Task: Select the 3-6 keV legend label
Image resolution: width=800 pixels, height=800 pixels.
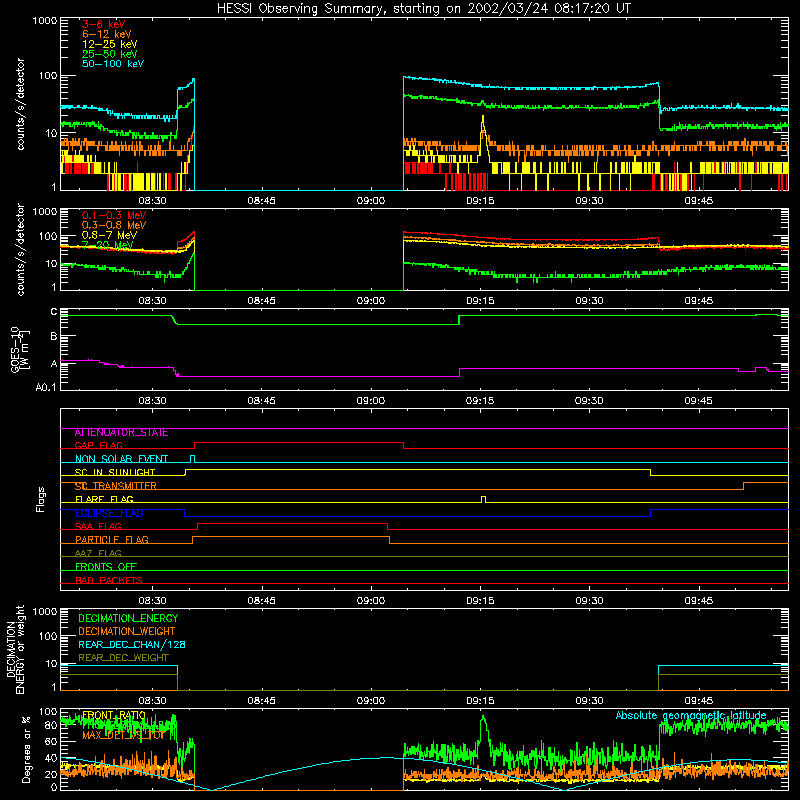Action: coord(104,24)
